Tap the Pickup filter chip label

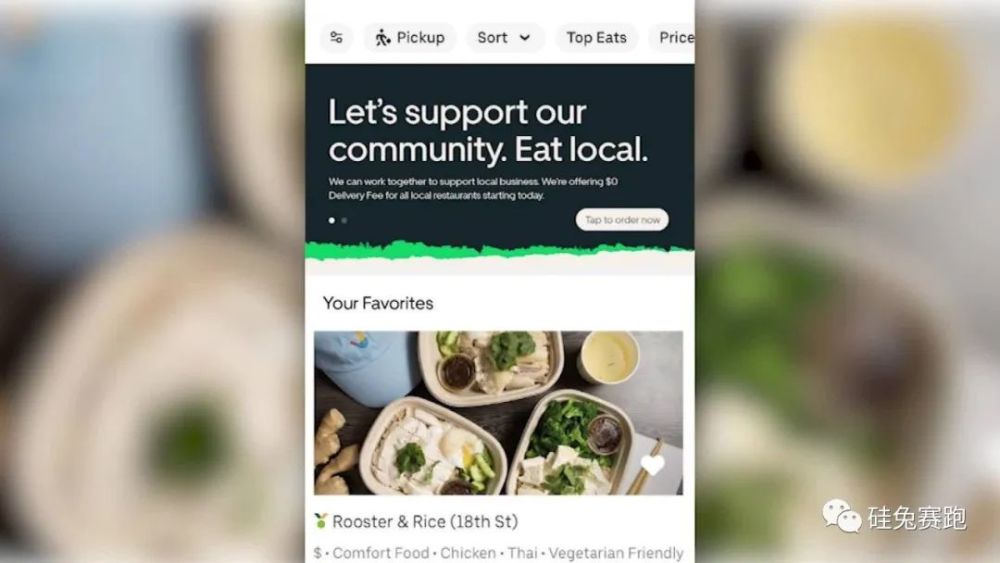coord(420,38)
